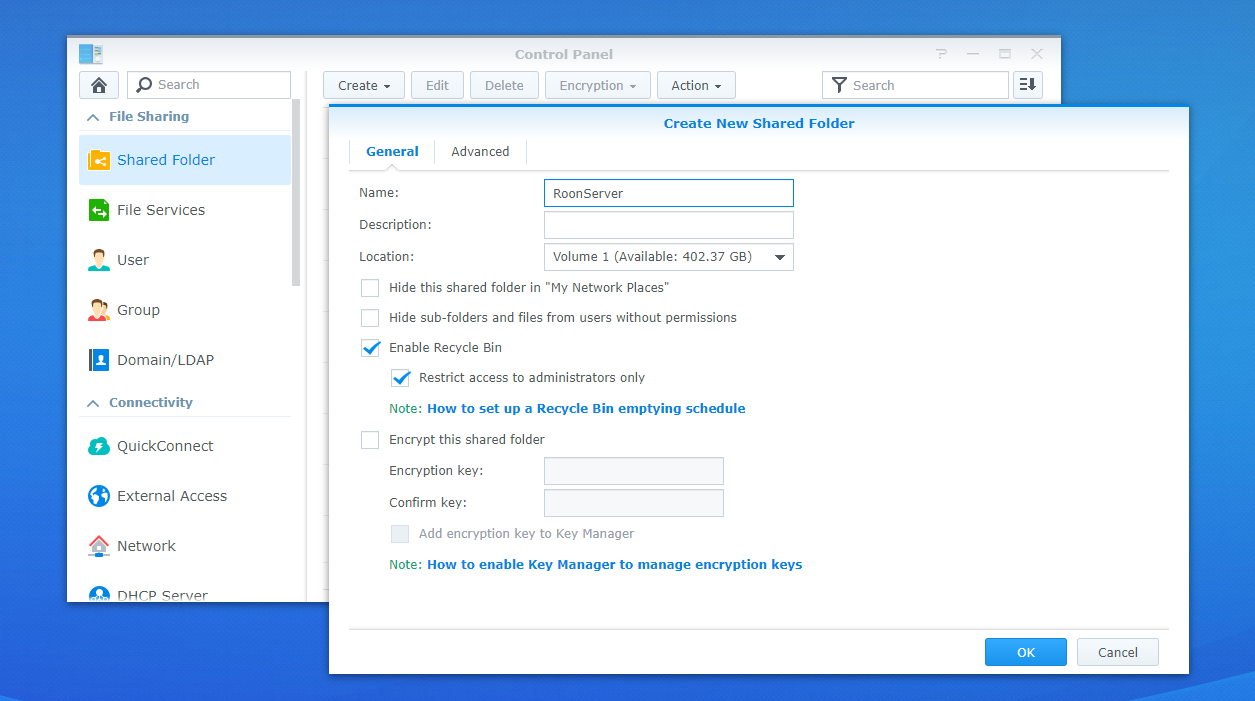Collapse the File Sharing section
The height and width of the screenshot is (701, 1255).
click(93, 117)
